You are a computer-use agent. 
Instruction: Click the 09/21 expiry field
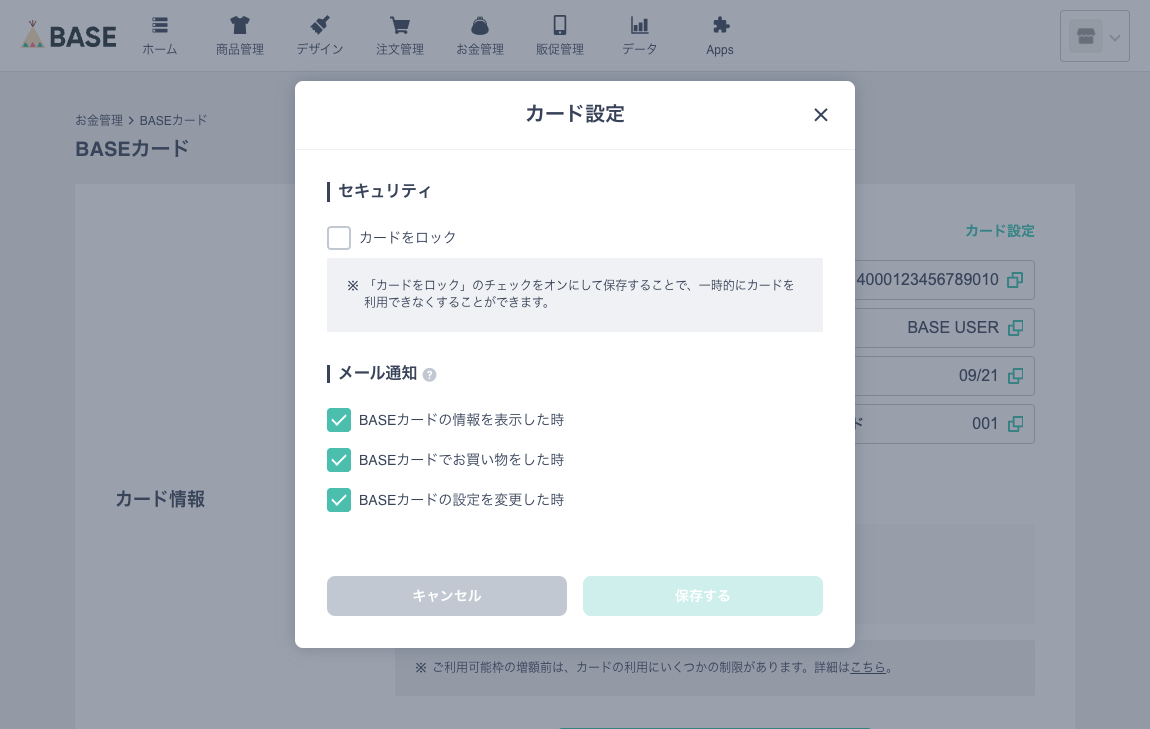[x=945, y=376]
